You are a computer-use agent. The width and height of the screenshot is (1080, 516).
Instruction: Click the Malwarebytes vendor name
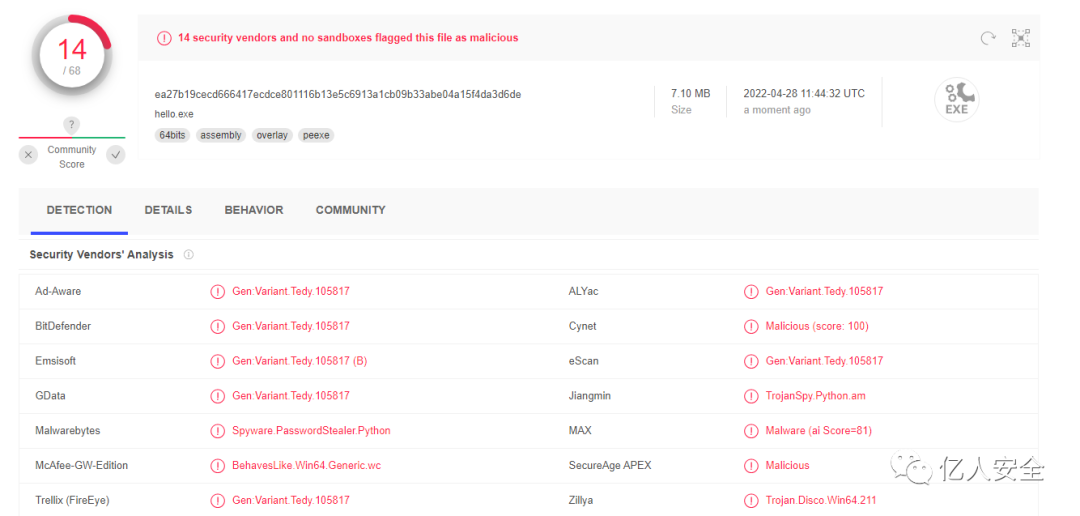tap(68, 431)
